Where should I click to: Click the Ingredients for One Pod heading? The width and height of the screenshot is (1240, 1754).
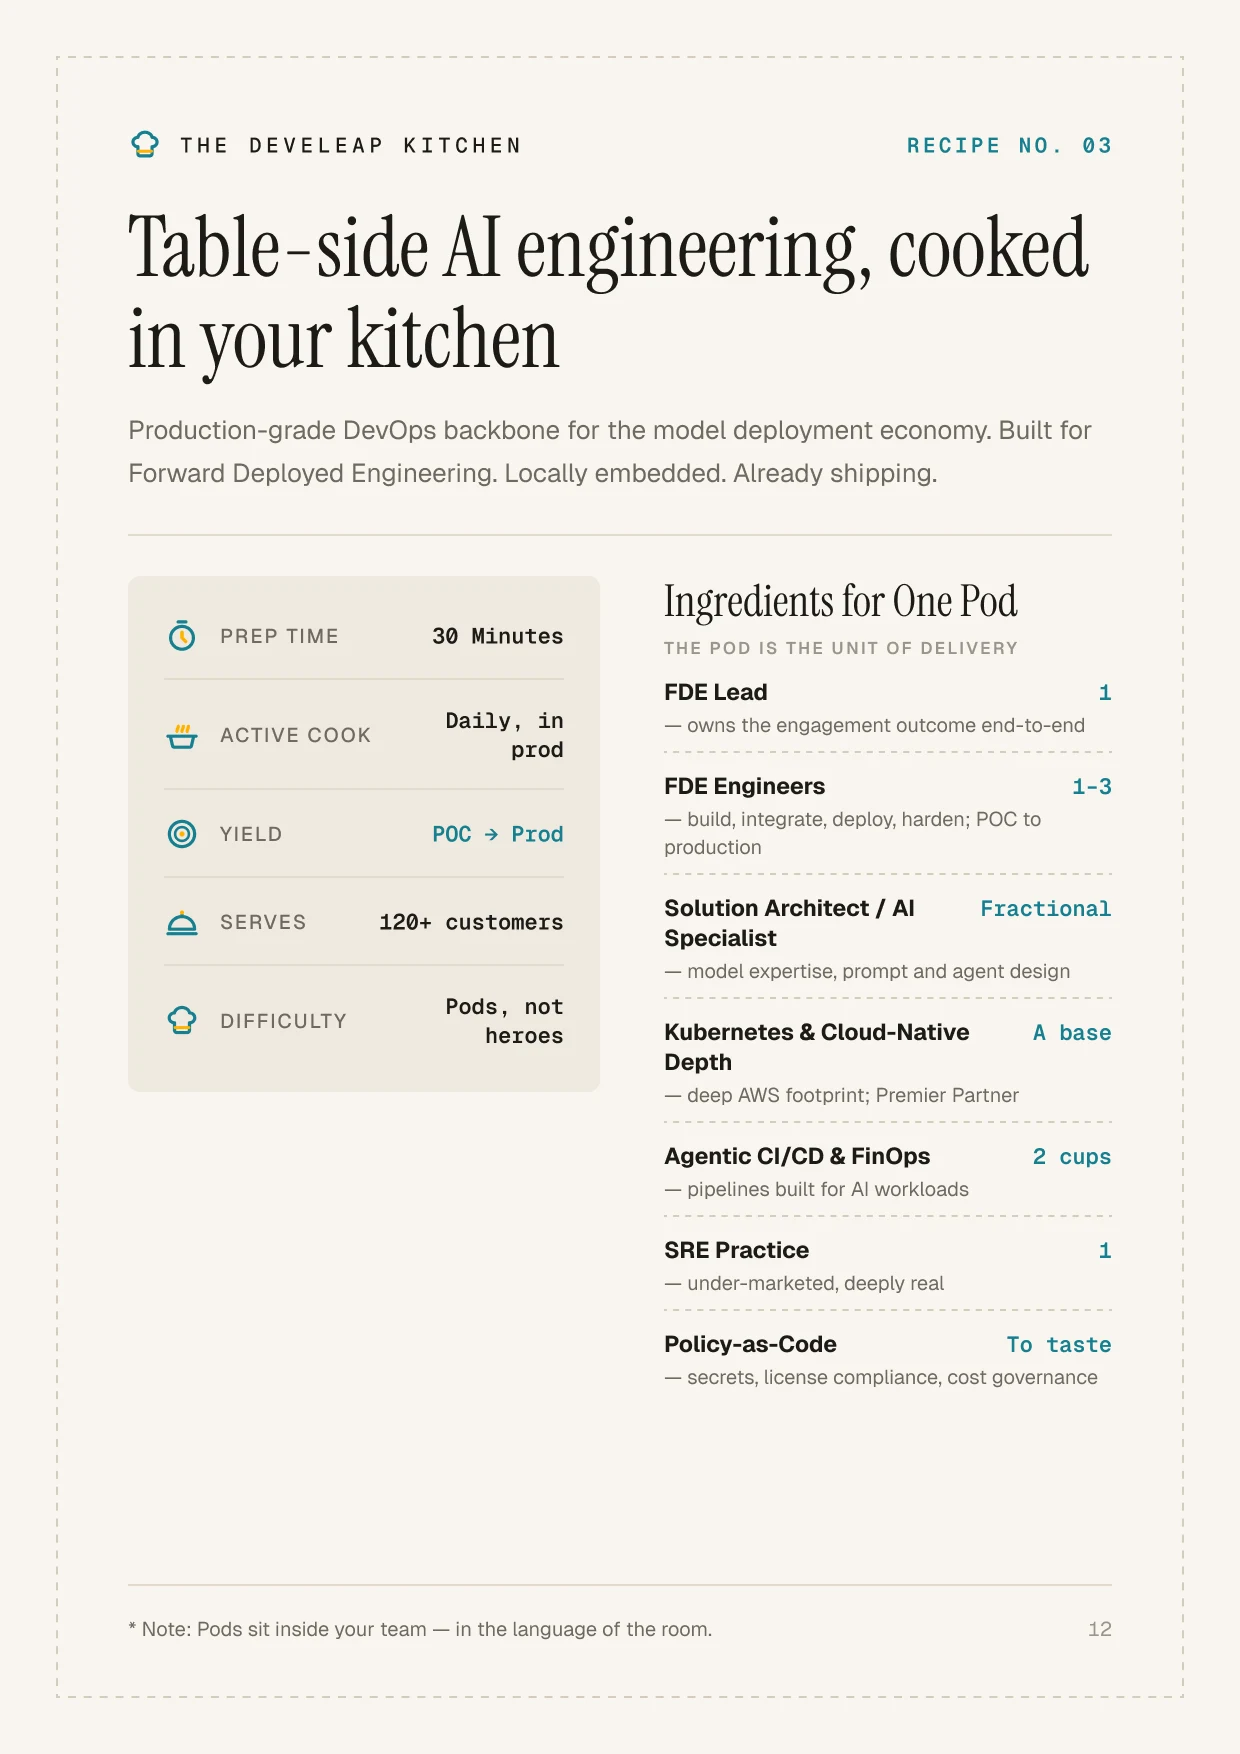[841, 602]
